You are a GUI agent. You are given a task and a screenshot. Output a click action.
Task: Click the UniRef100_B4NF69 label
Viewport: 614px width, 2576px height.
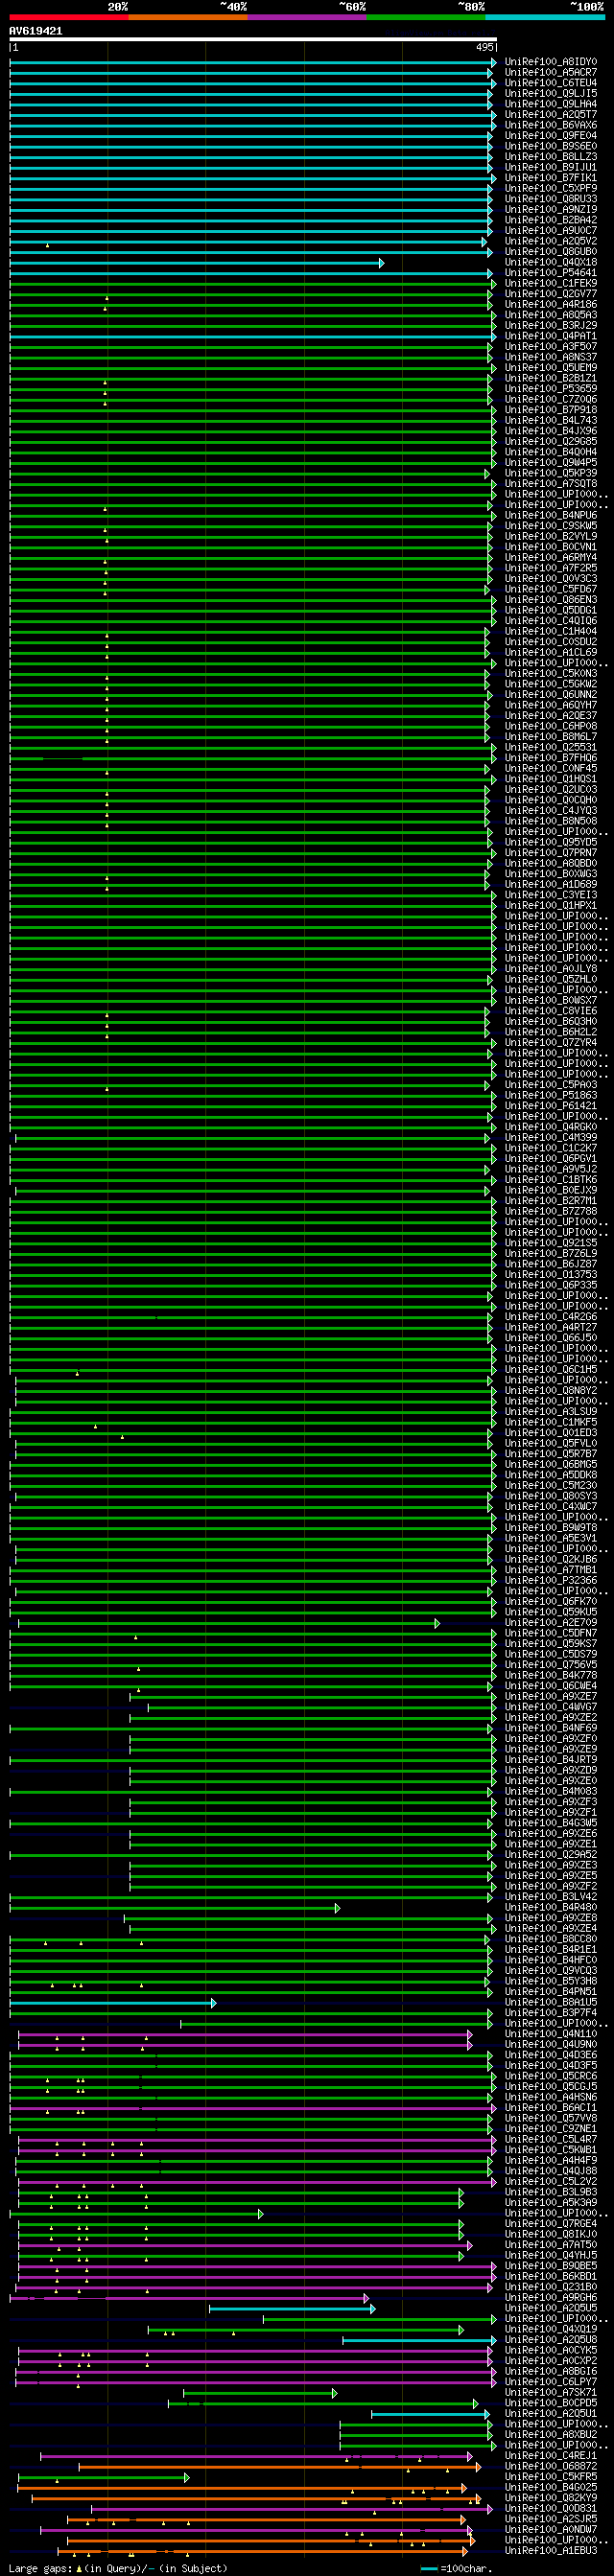tap(551, 1729)
